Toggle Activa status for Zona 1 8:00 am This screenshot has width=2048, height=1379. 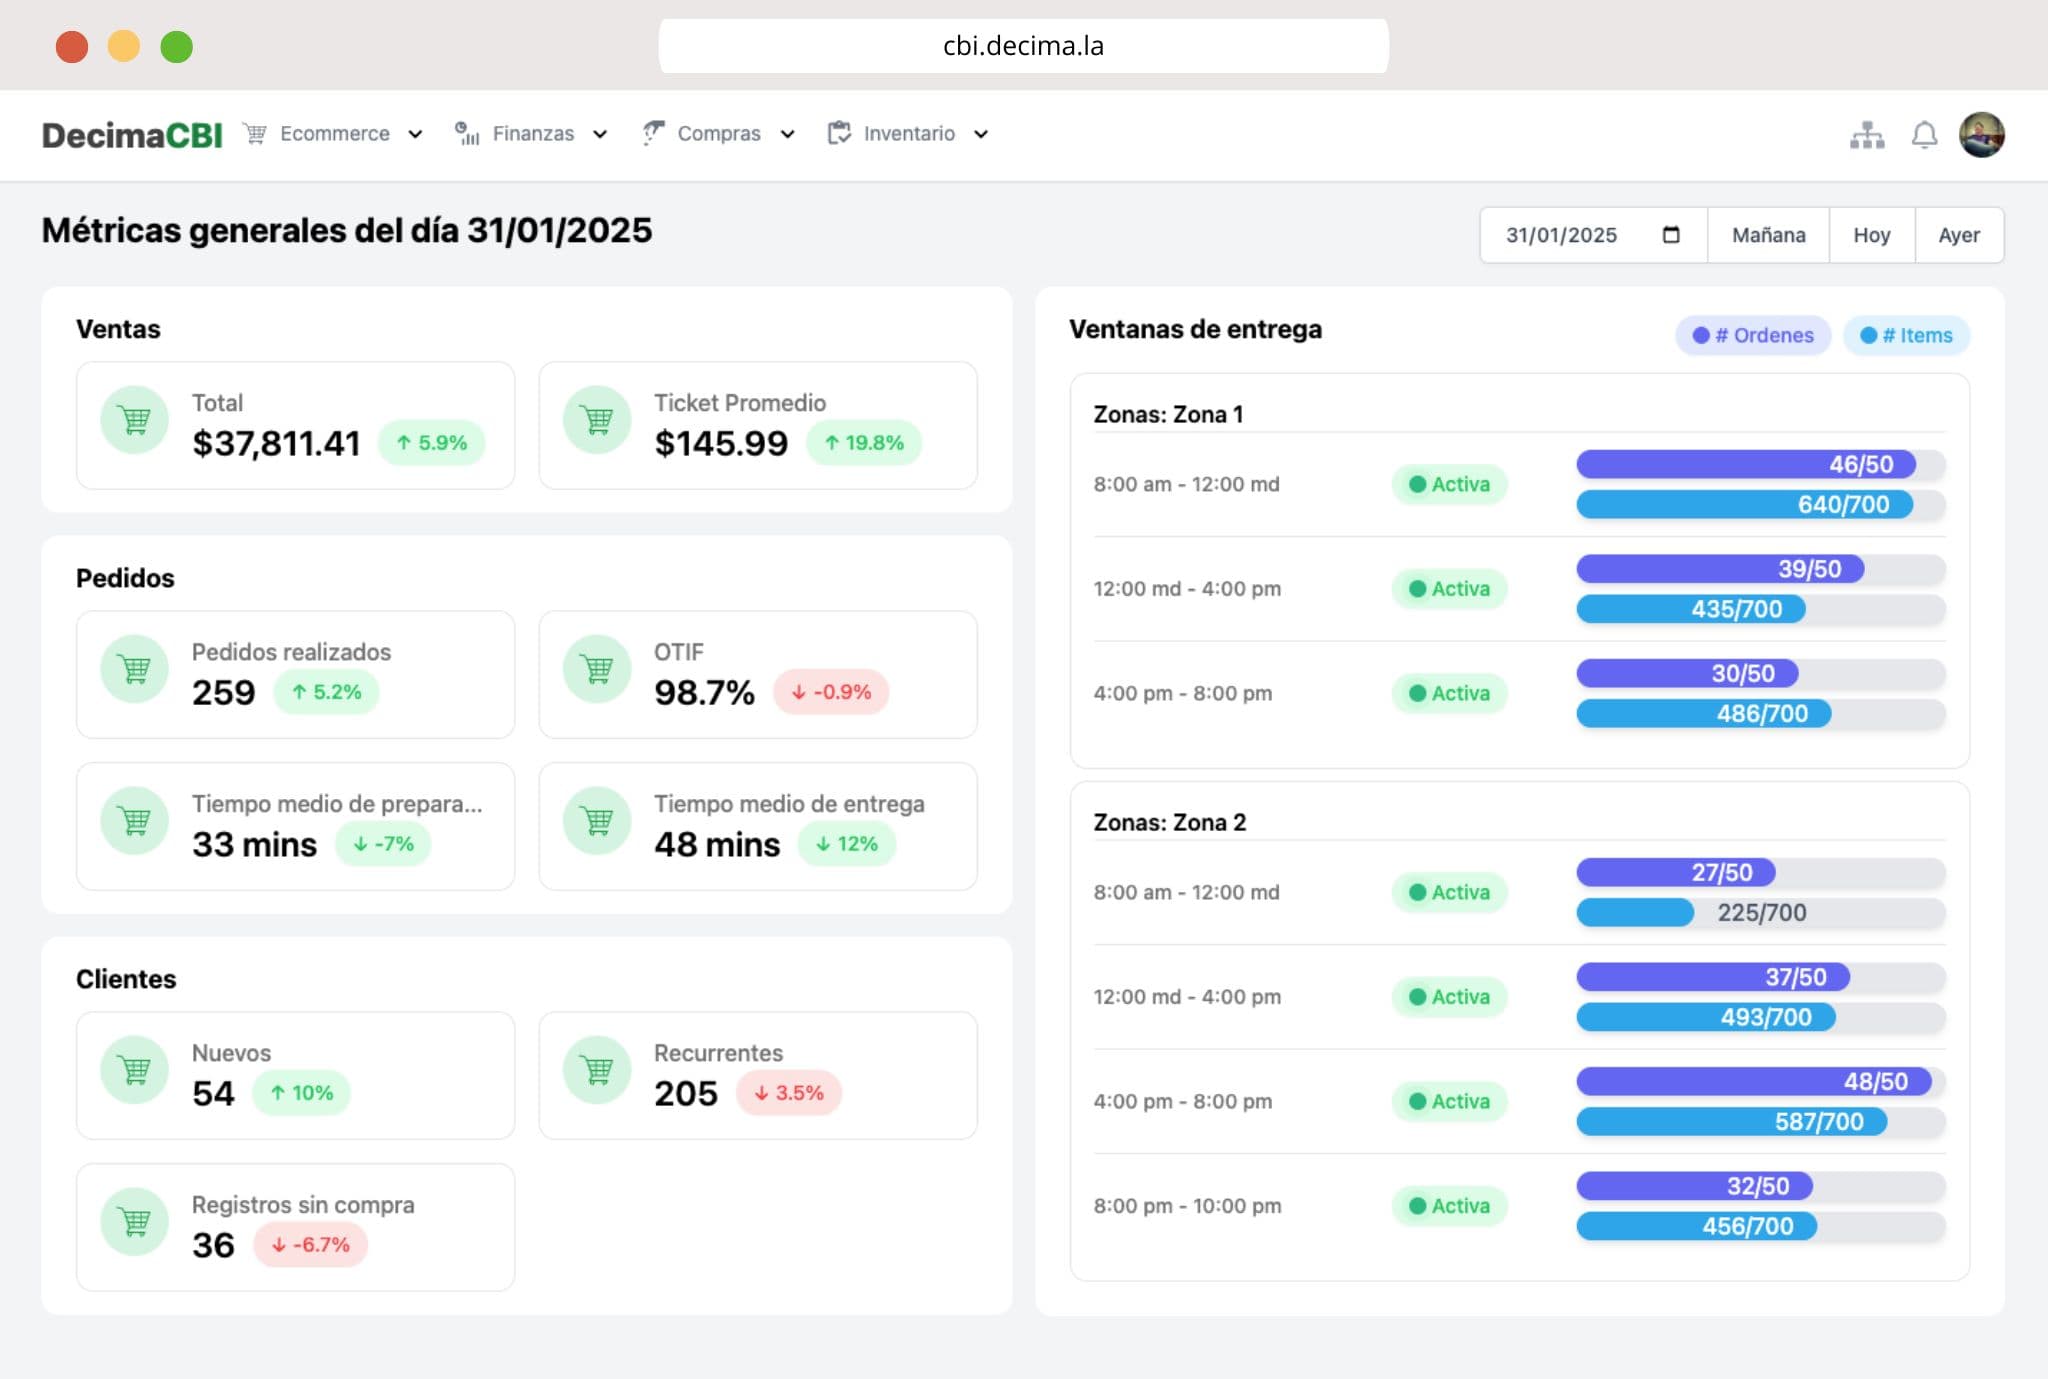1449,485
